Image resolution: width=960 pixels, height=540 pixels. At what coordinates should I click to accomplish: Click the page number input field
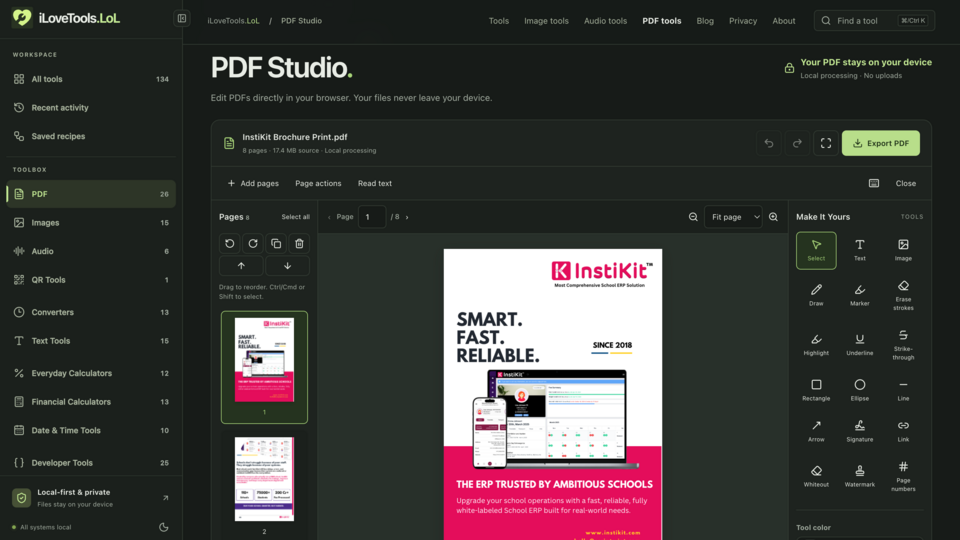(372, 217)
